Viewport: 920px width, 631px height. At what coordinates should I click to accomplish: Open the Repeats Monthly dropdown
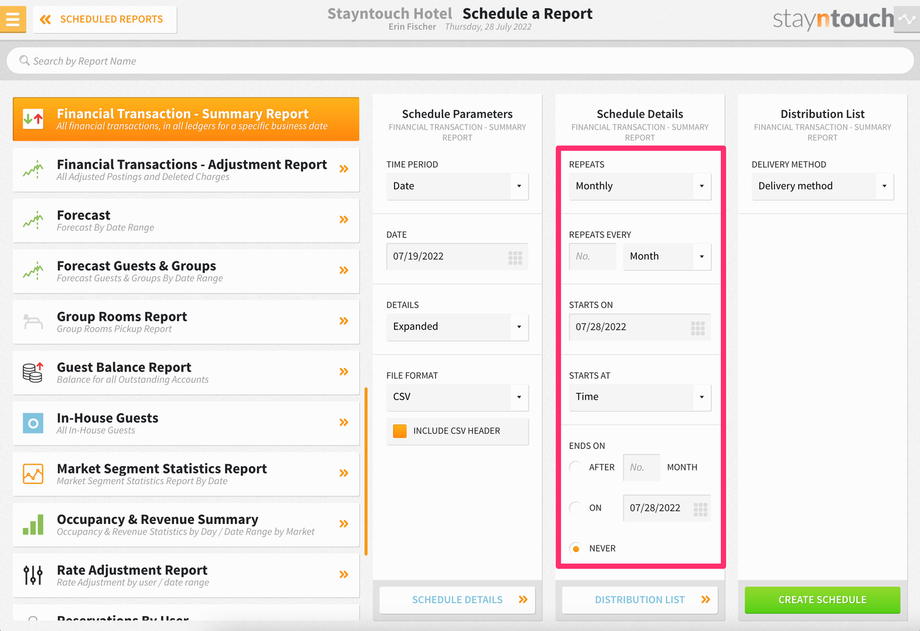[640, 186]
